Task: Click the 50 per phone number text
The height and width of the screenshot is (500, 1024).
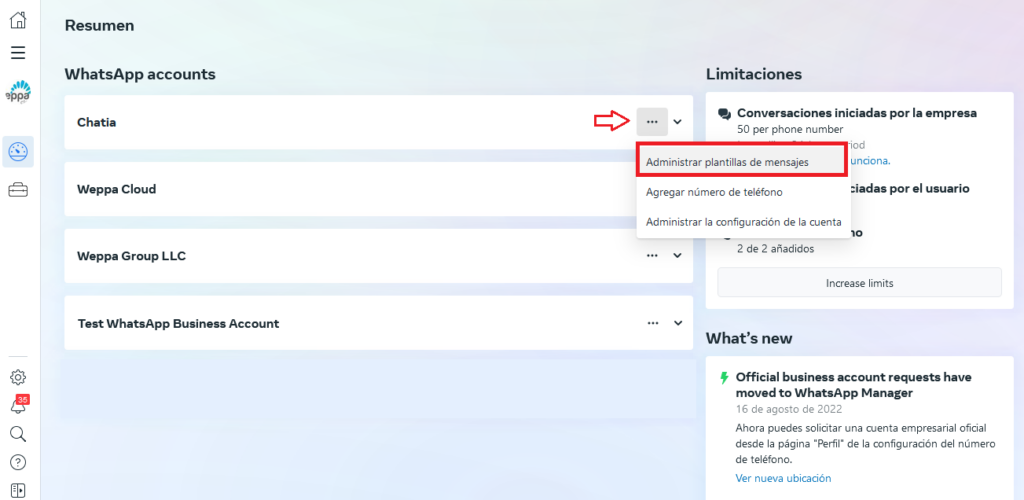Action: [790, 129]
